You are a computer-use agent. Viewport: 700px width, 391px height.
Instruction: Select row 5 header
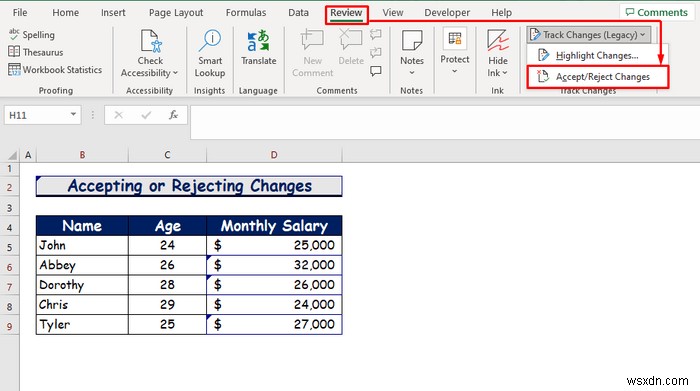point(9,247)
